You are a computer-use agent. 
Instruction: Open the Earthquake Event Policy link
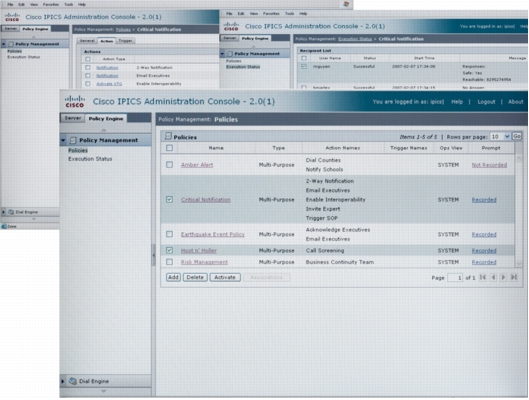click(x=213, y=234)
